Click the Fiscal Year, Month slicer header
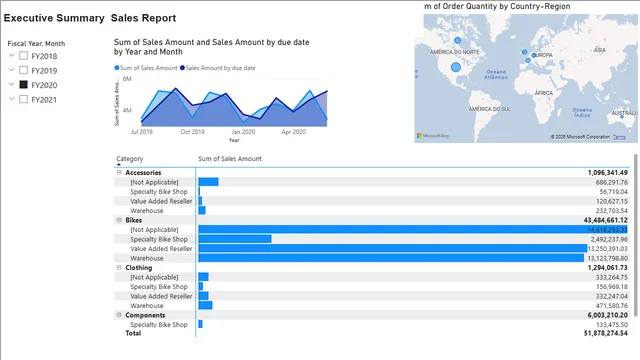 tap(36, 44)
